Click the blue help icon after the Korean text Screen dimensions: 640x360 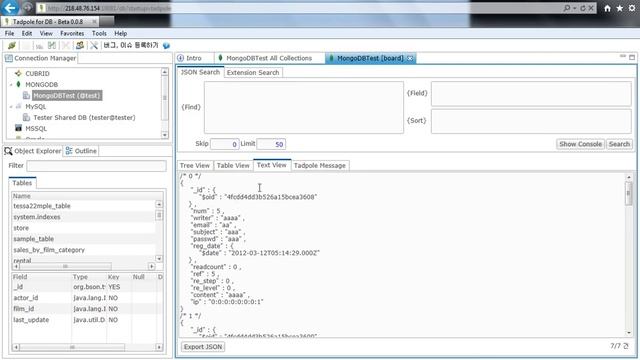point(166,45)
